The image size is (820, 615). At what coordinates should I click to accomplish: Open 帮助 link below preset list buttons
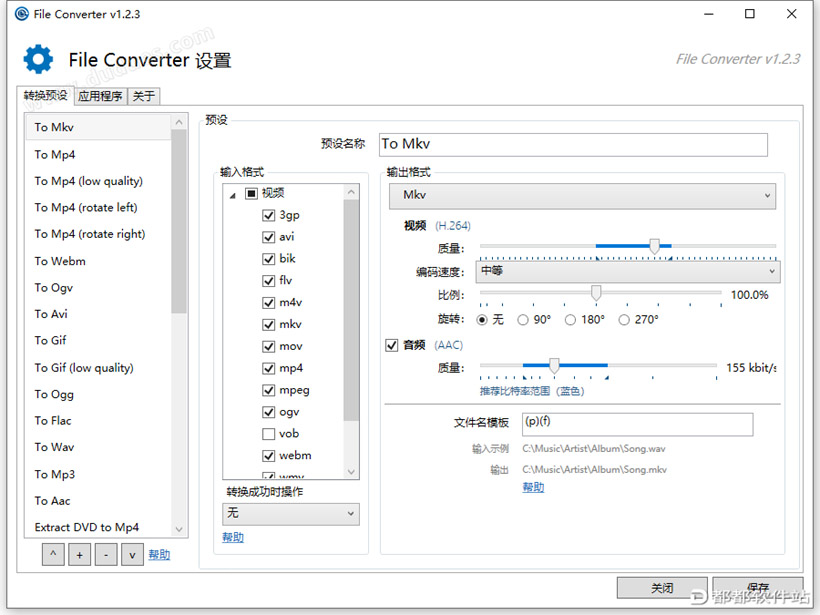click(x=159, y=554)
